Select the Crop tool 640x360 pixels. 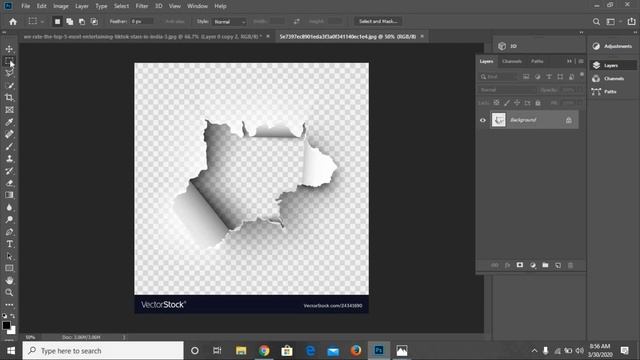click(x=9, y=98)
